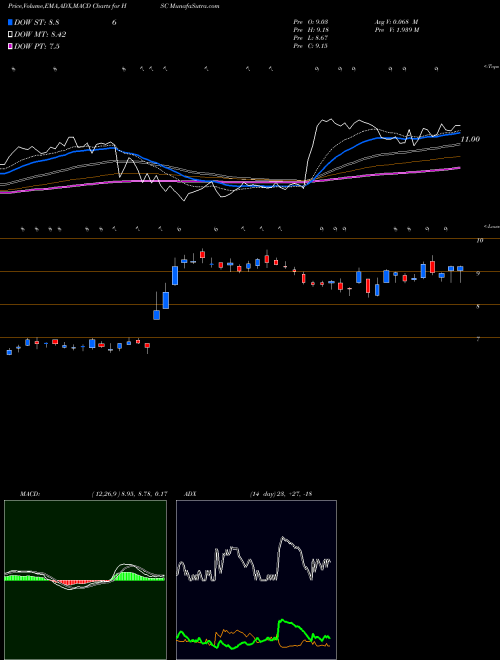Click the 'Avg V: 0.968 M' volume text
Image resolution: width=500 pixels, height=660 pixels.
396,22
